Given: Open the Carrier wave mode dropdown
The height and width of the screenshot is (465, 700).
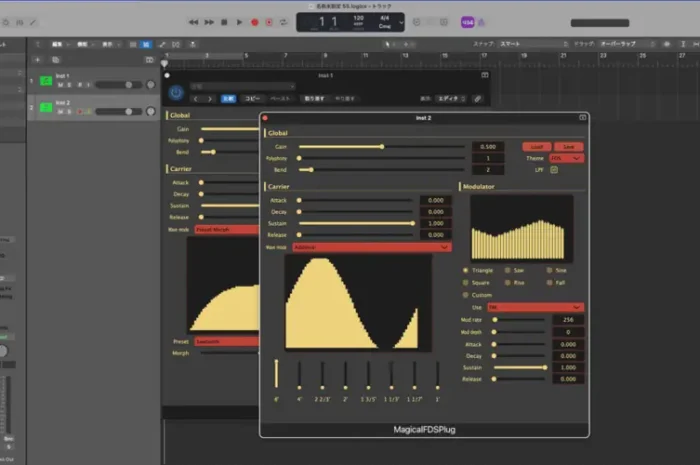Looking at the screenshot, I should (x=371, y=247).
